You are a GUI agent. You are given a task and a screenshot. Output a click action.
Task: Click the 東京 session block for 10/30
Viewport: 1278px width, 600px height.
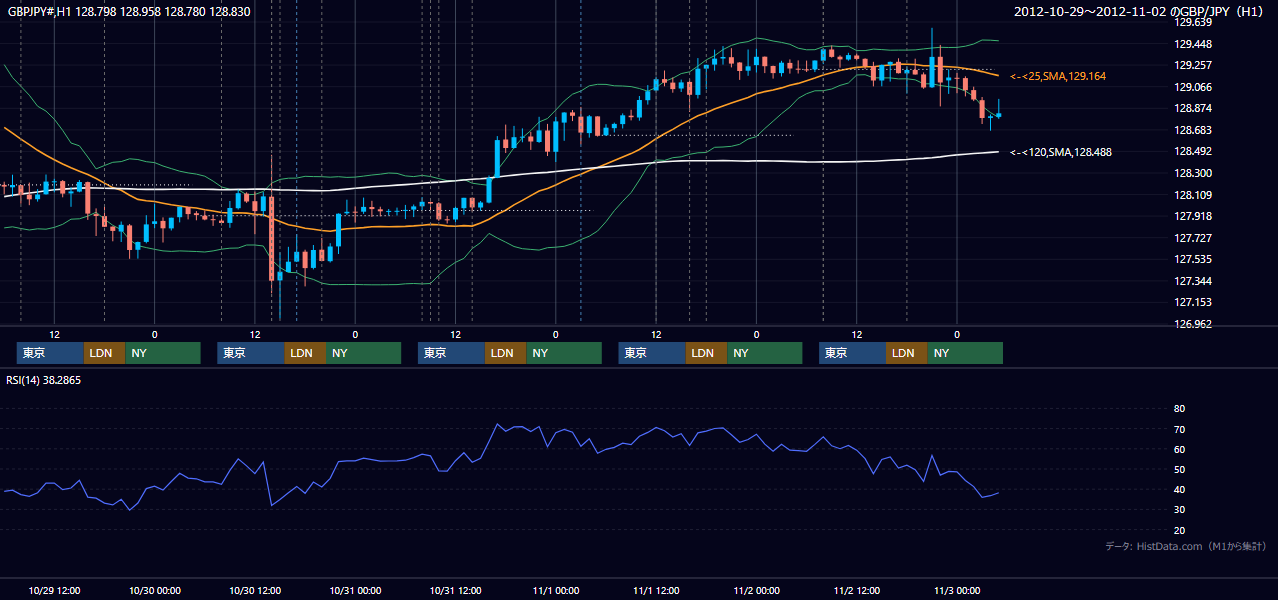point(251,353)
